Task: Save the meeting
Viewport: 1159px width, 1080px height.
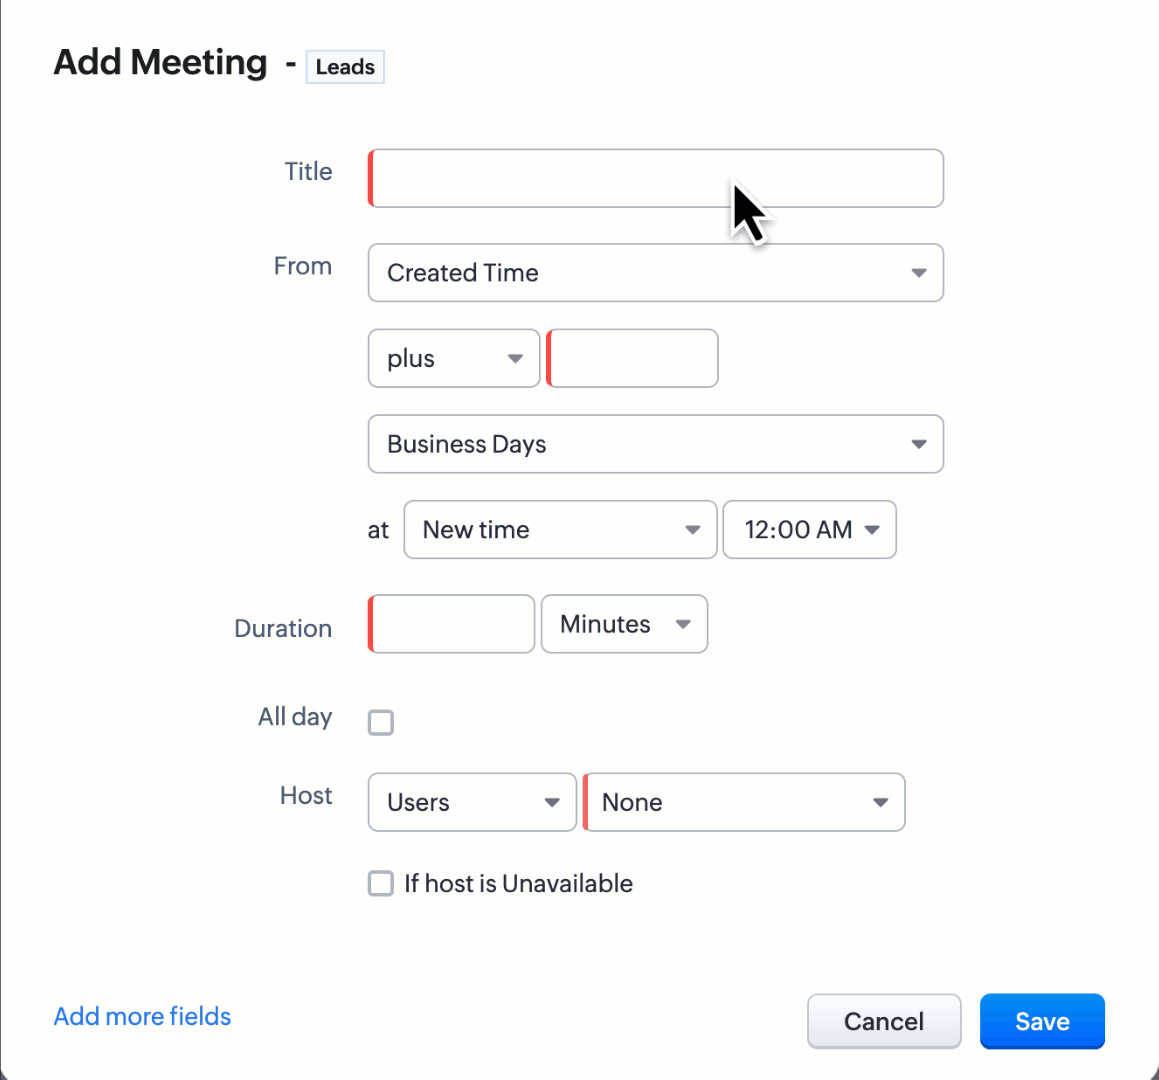Action: pos(1042,1022)
